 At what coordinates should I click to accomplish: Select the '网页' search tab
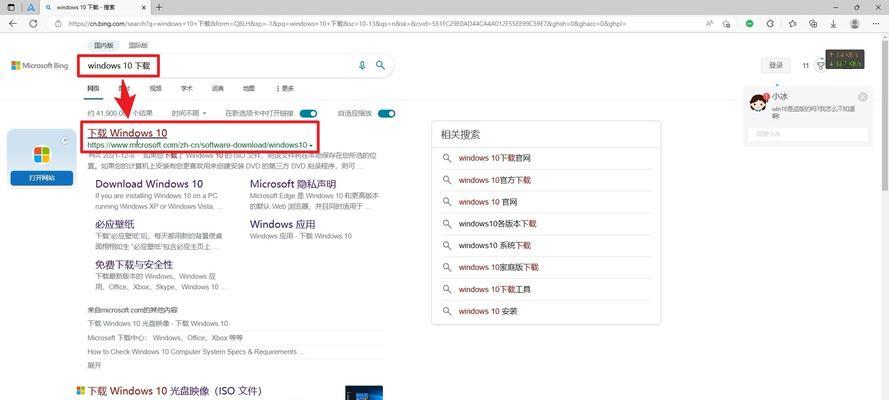point(93,88)
